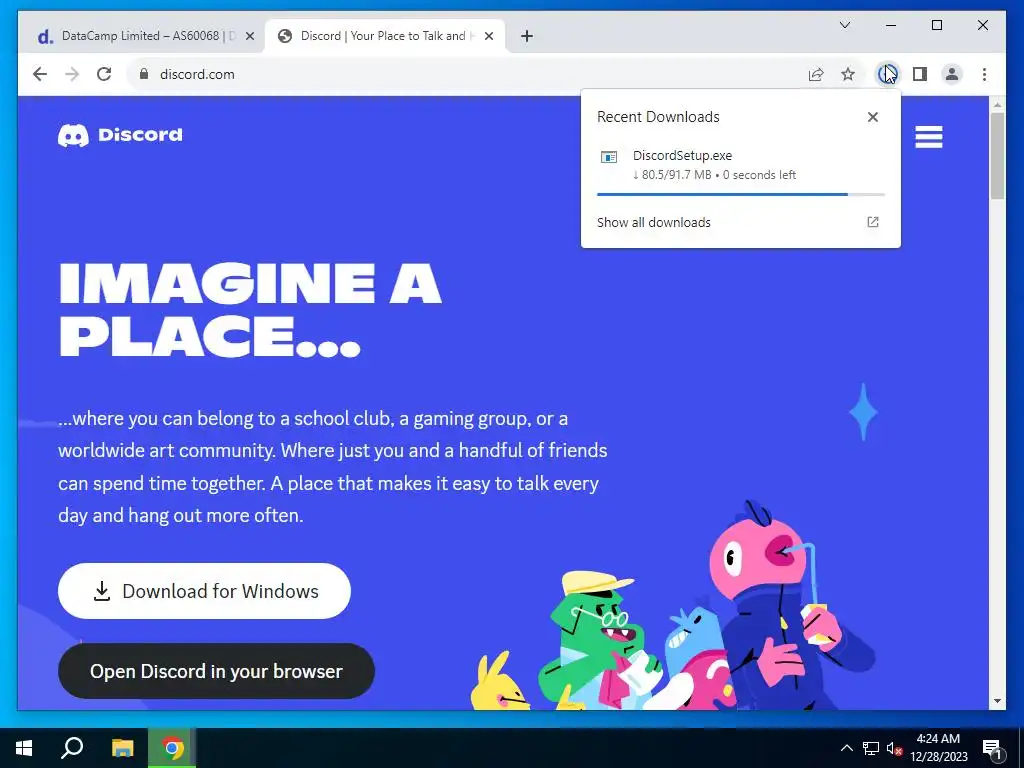Click the scrollbar down arrow
This screenshot has height=768, width=1024.
997,701
